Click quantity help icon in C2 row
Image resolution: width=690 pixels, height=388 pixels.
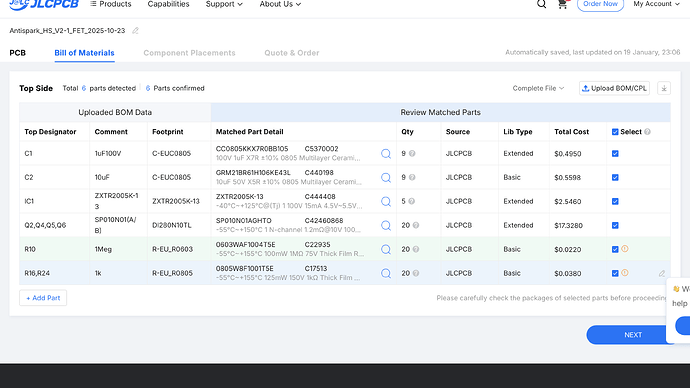(x=412, y=177)
